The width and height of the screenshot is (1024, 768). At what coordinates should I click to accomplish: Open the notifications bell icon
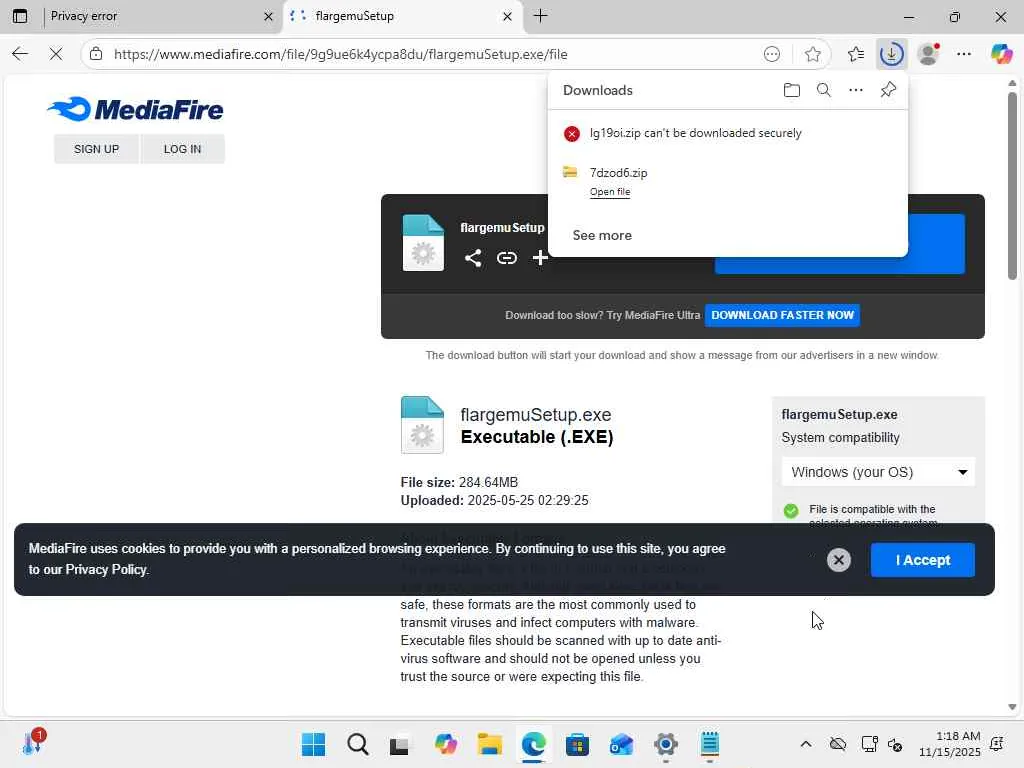coord(997,744)
